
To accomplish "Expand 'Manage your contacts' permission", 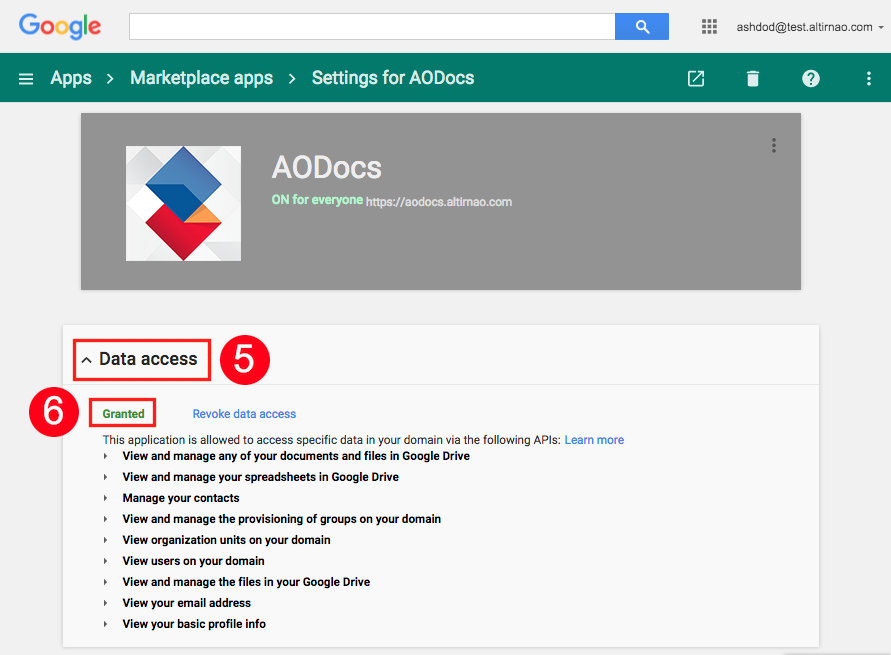I will tap(106, 498).
